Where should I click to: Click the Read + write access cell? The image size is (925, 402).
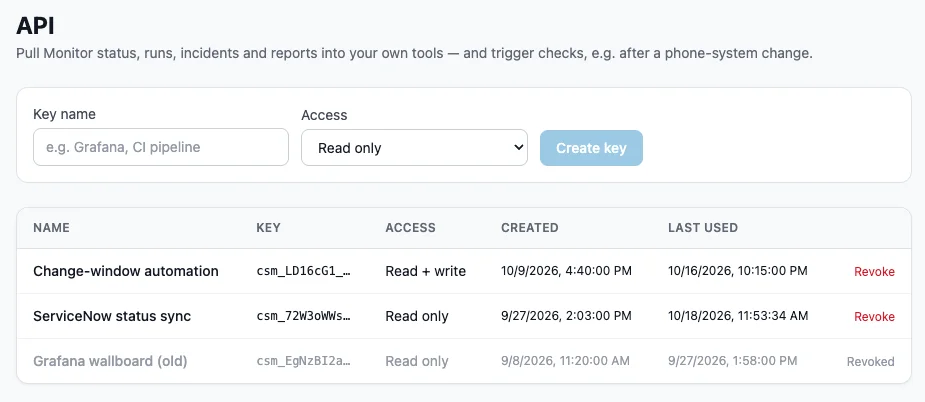pos(426,271)
